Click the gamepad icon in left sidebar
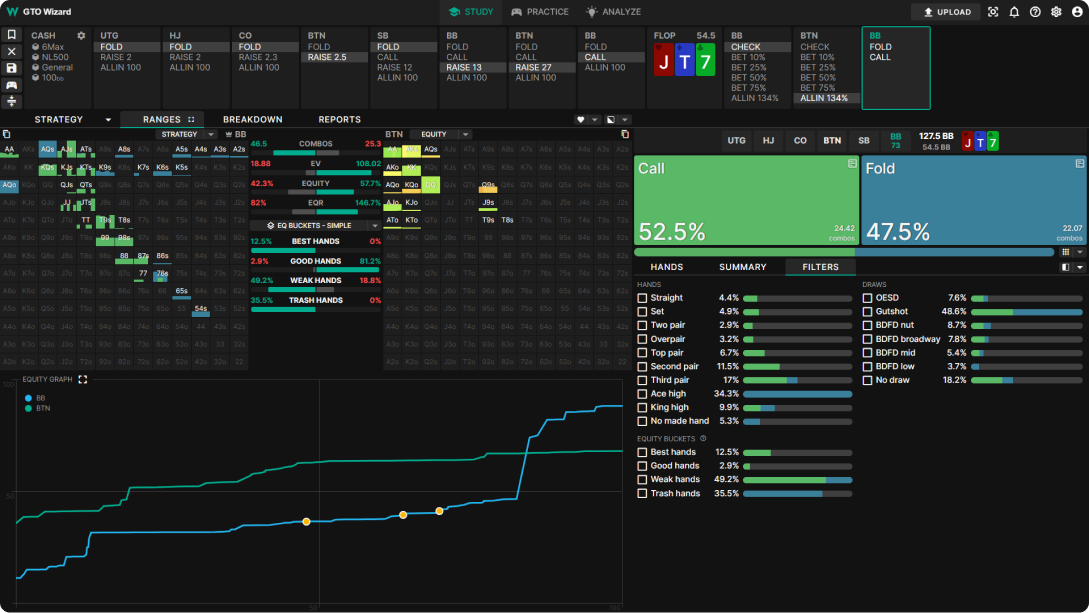 coord(12,85)
